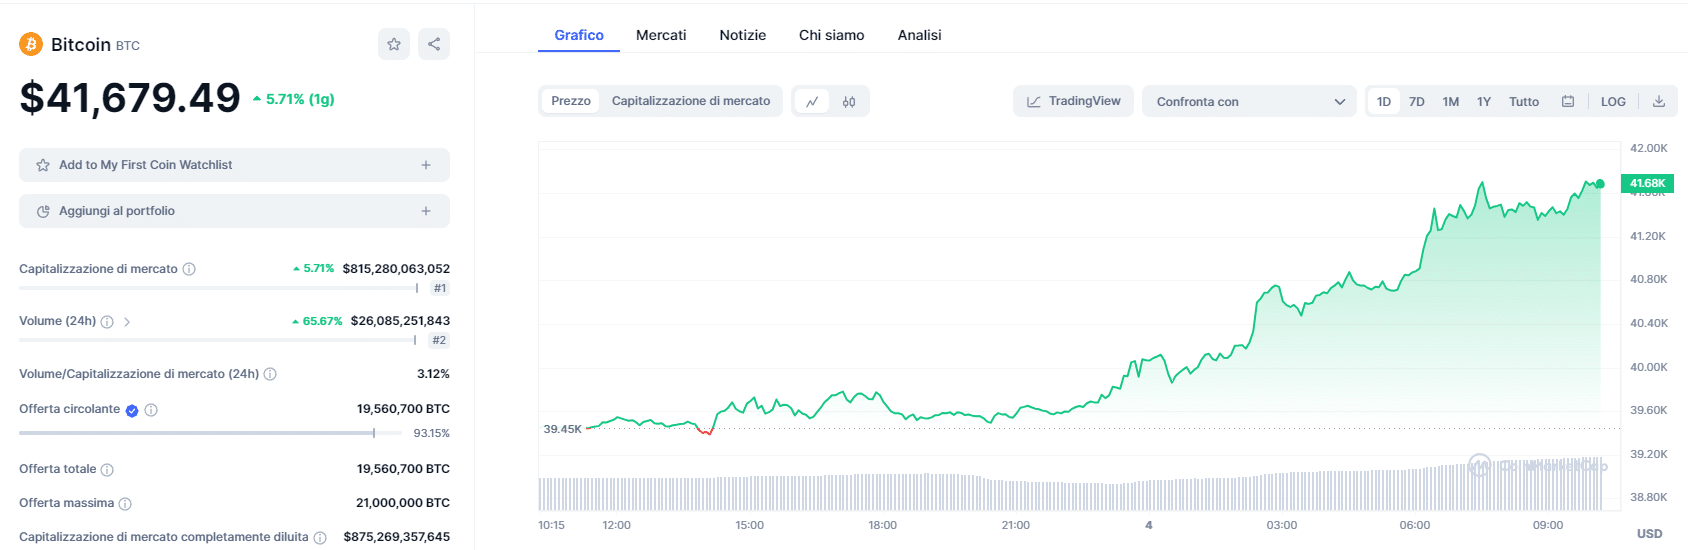This screenshot has height=550, width=1688.
Task: Open the Confronta con dropdown
Action: (x=1249, y=101)
